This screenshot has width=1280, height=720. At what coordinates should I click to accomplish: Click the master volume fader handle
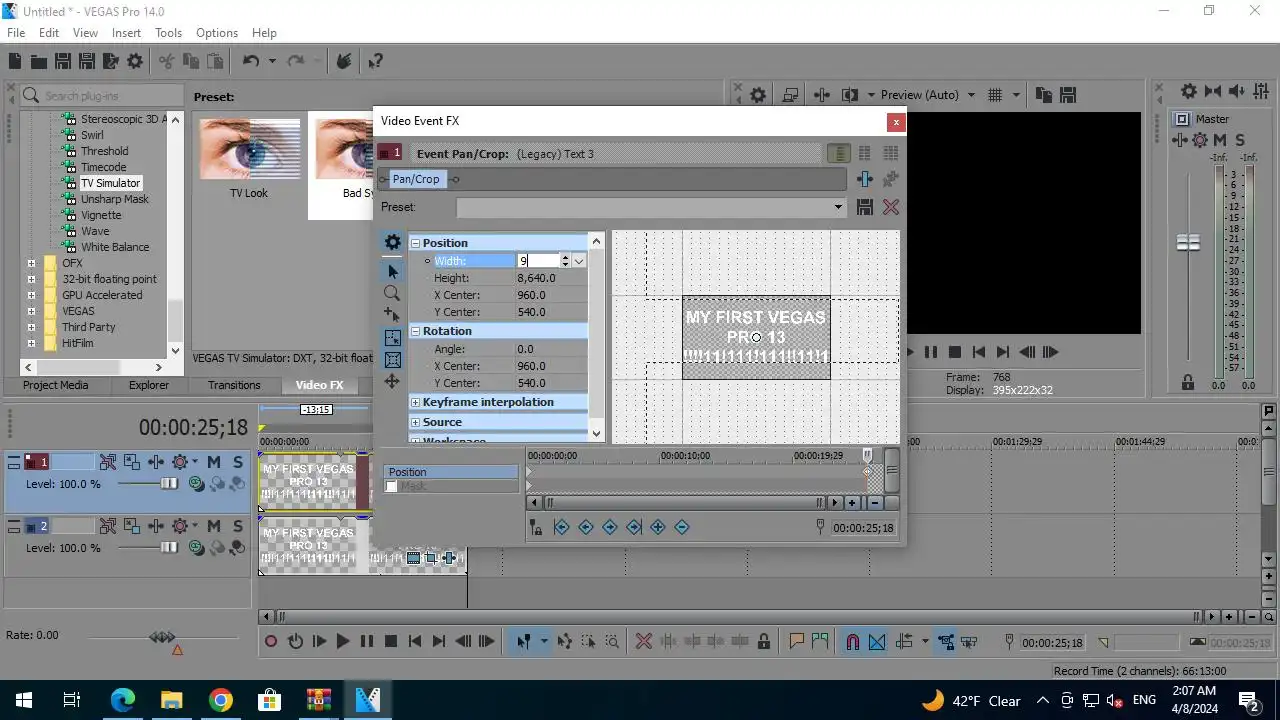pyautogui.click(x=1188, y=242)
